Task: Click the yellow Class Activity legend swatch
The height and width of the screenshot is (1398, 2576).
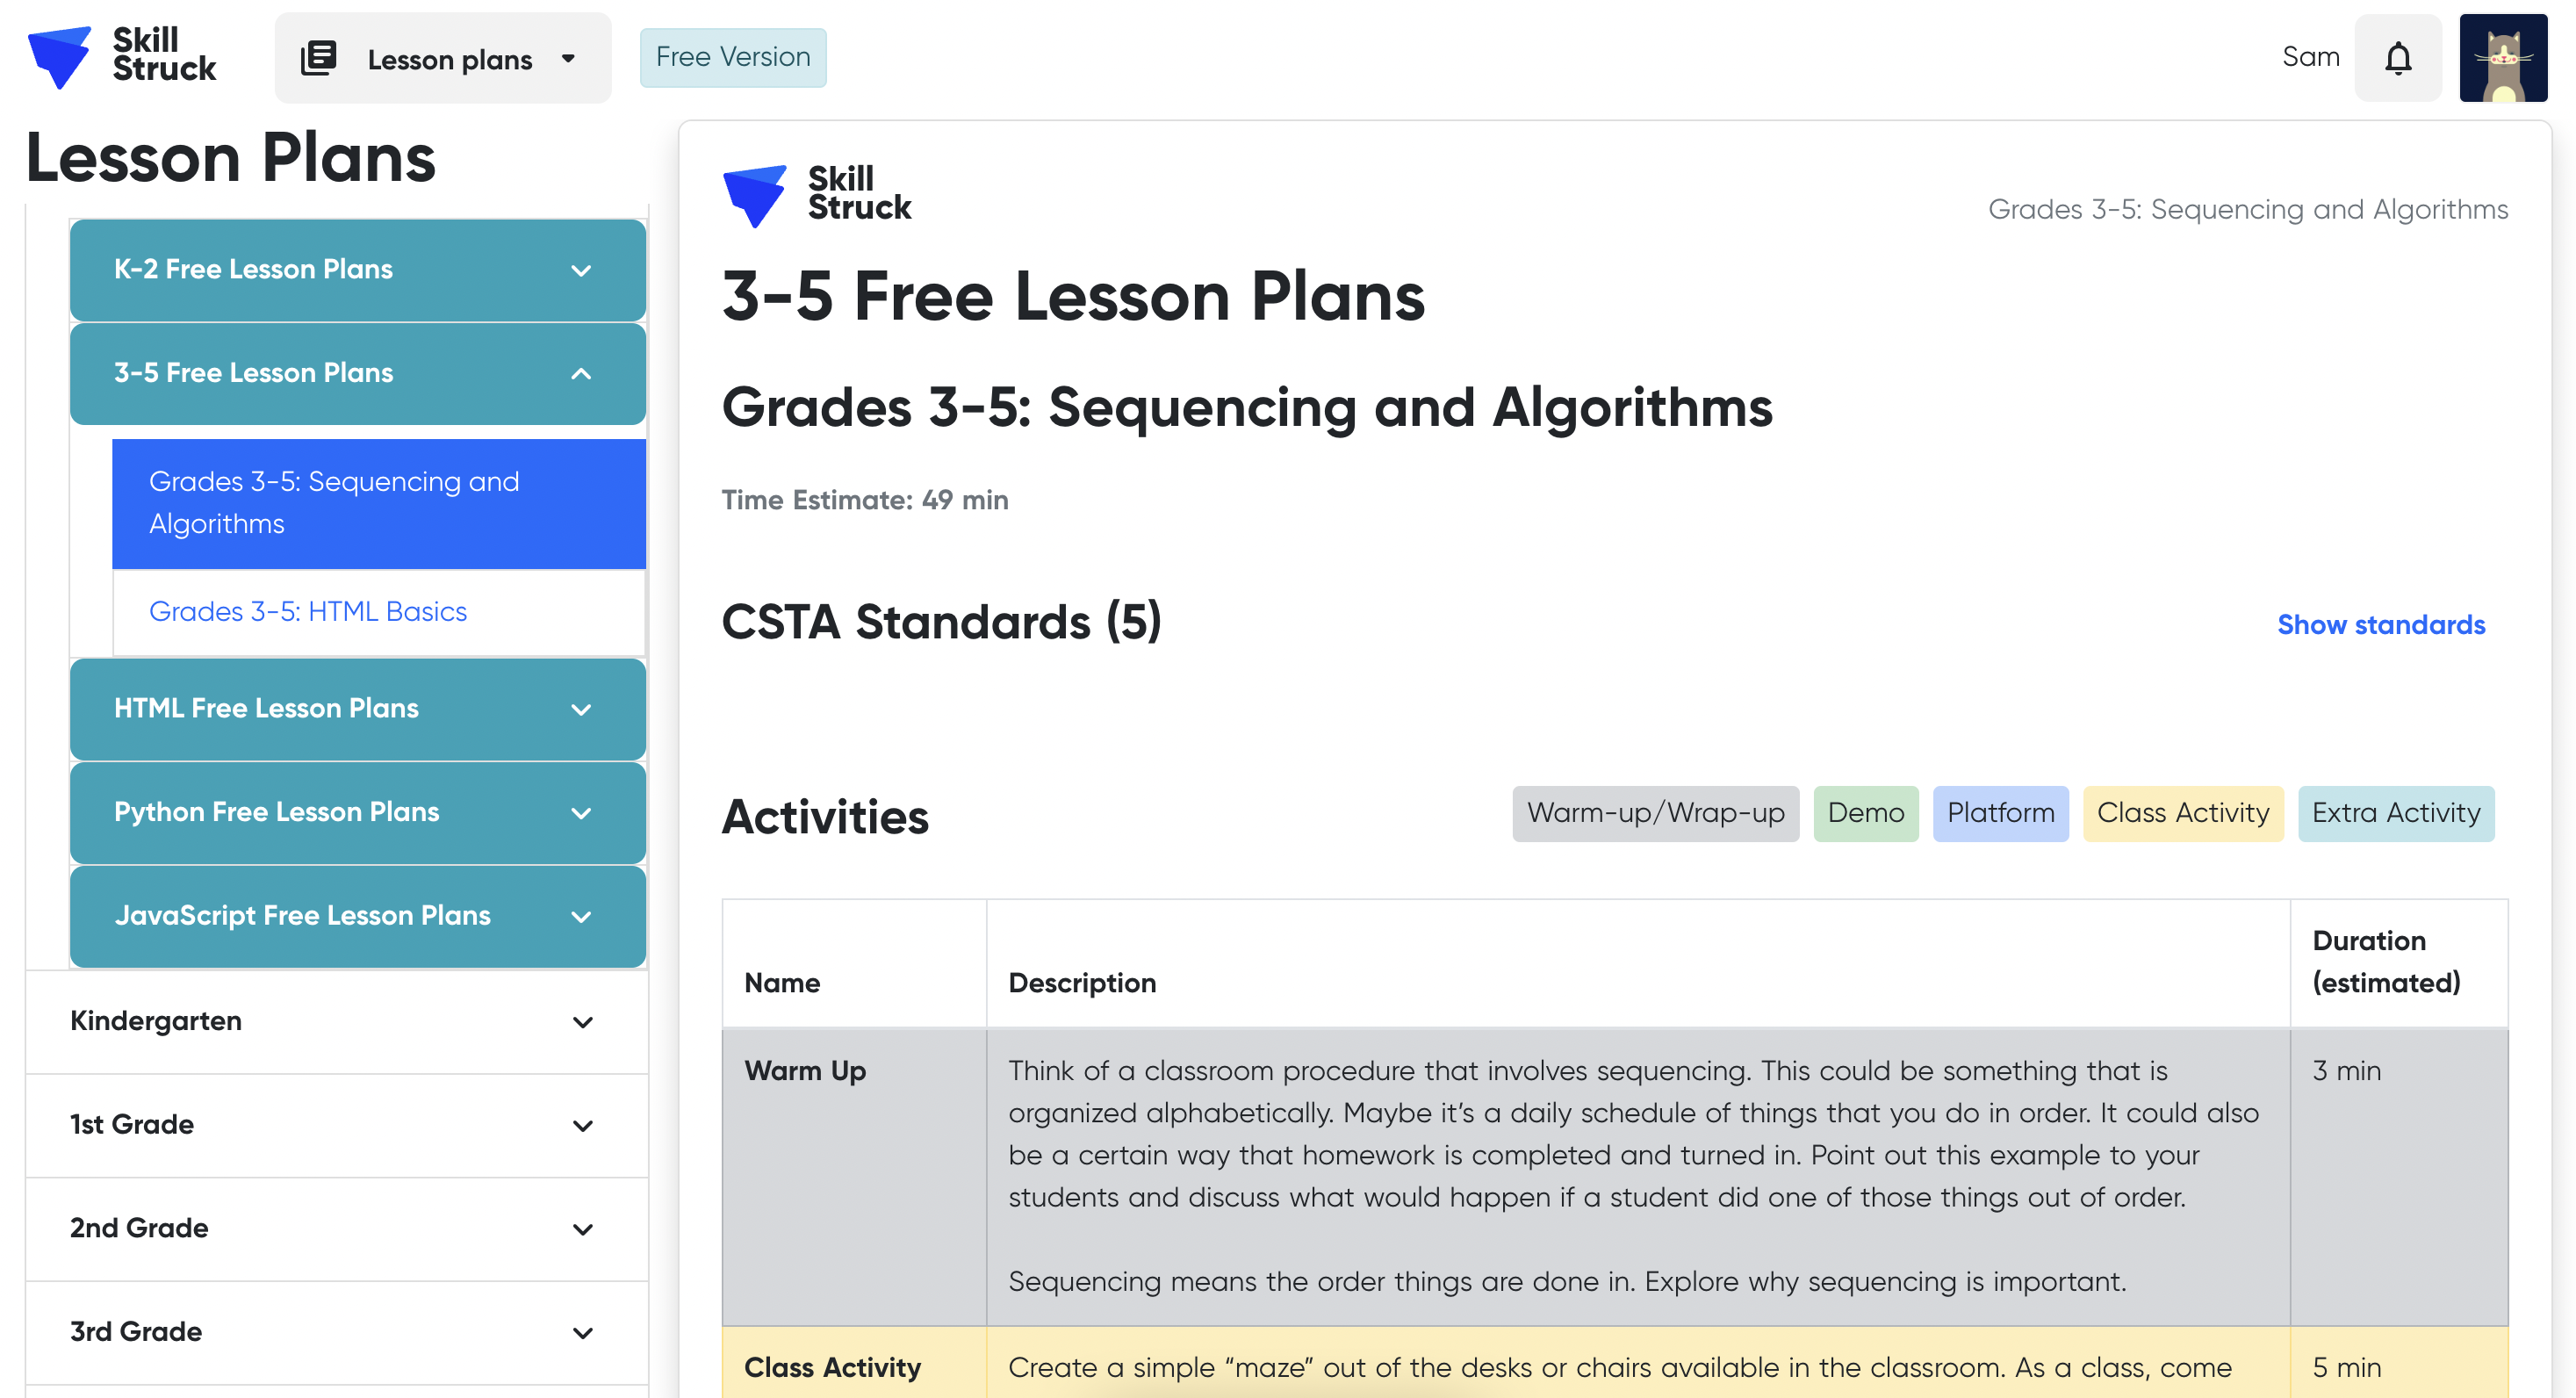Action: 2182,813
